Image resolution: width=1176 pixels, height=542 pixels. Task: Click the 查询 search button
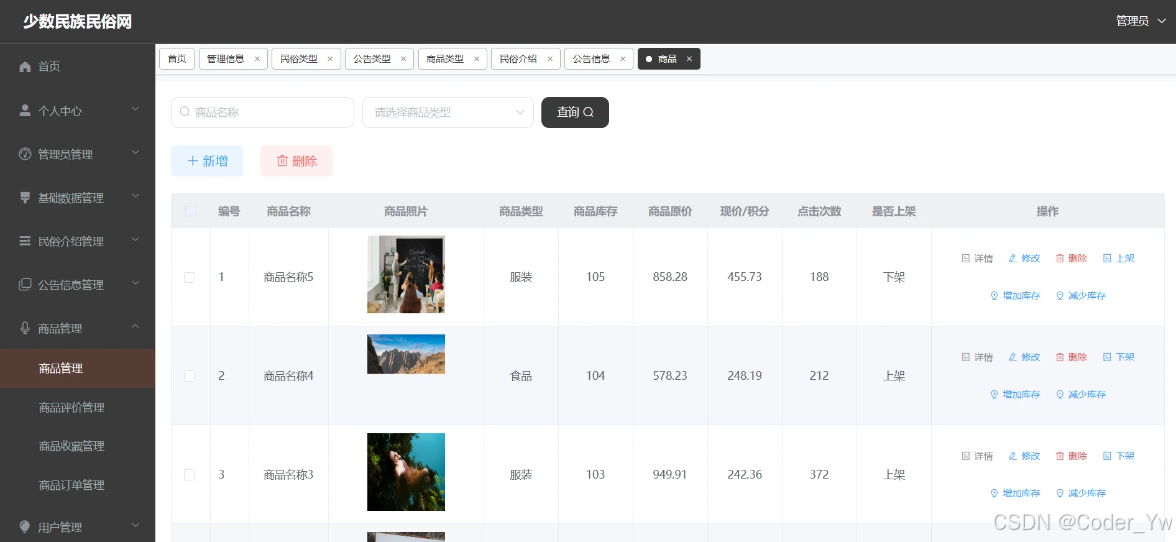[575, 112]
